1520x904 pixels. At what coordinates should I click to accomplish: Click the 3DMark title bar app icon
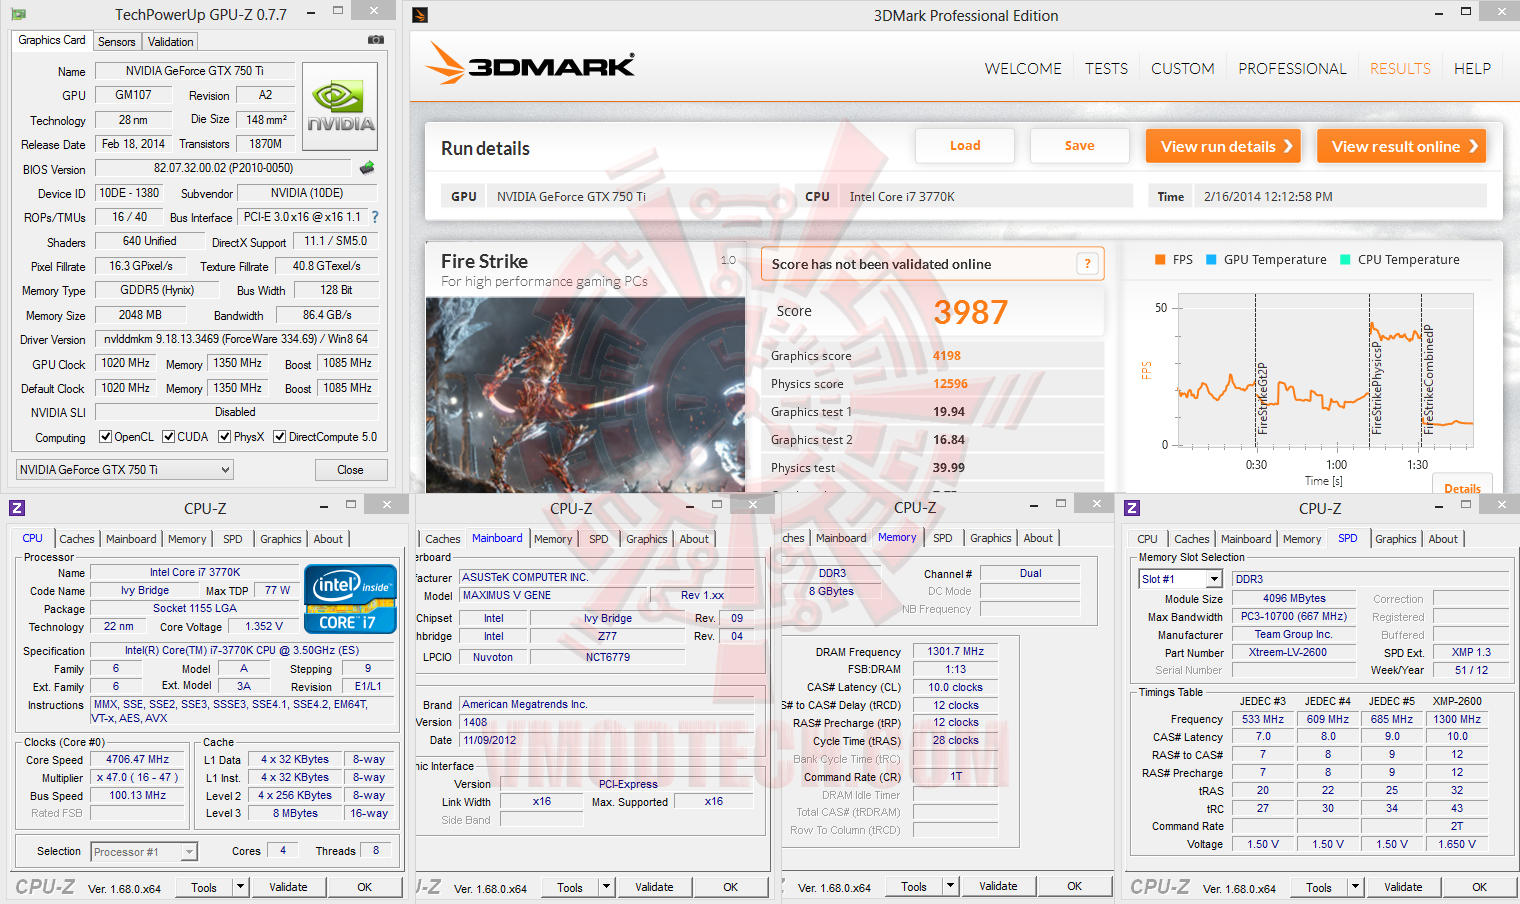tap(420, 15)
